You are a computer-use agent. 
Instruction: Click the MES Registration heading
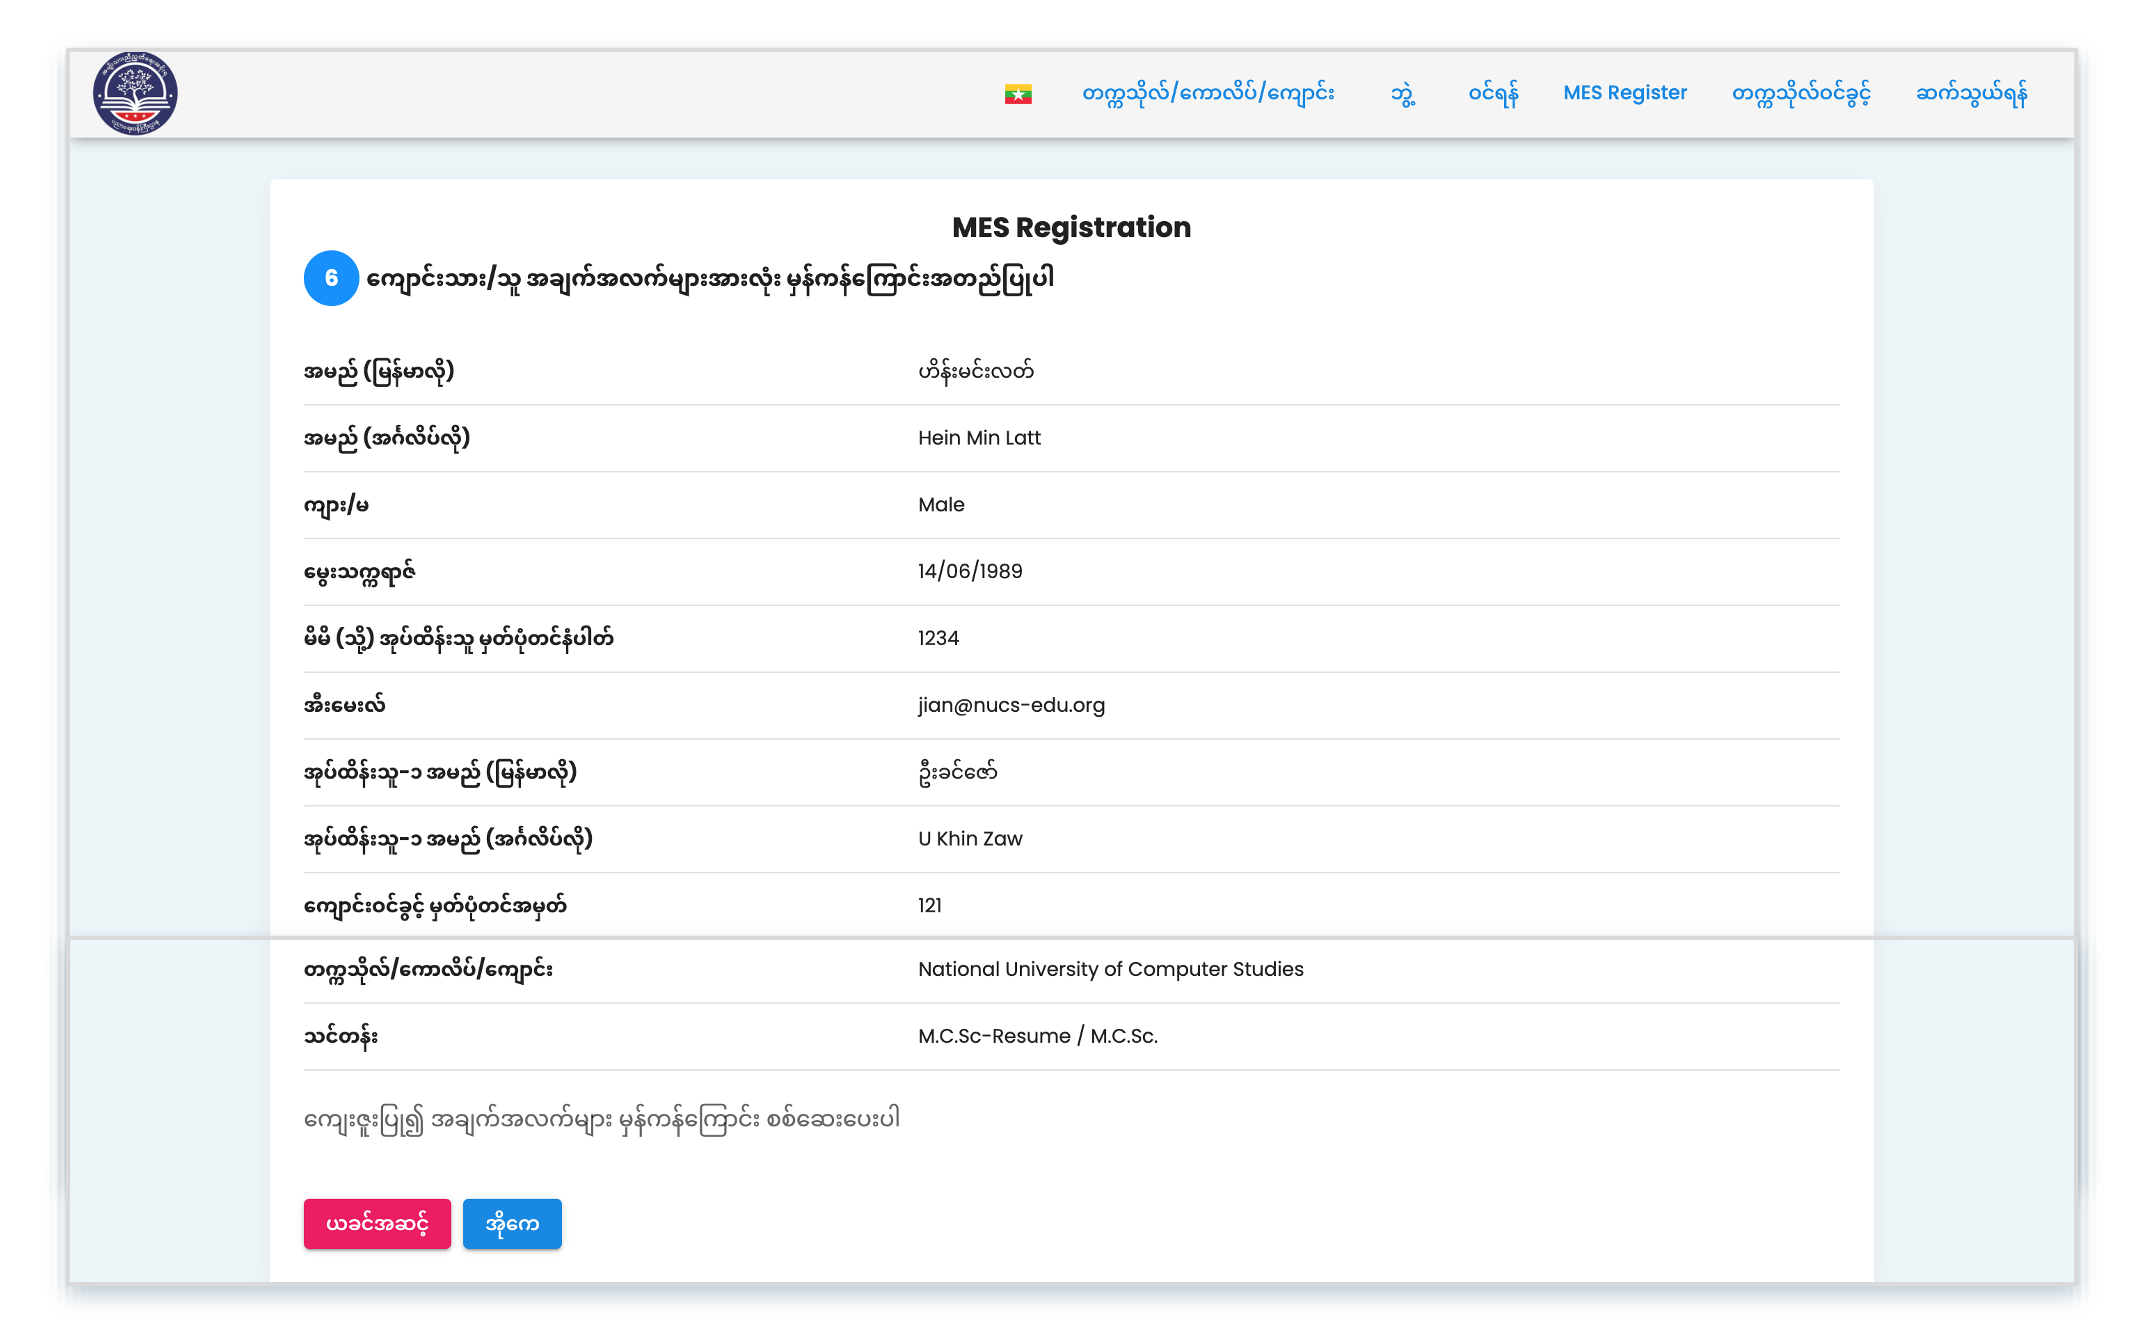click(1071, 227)
